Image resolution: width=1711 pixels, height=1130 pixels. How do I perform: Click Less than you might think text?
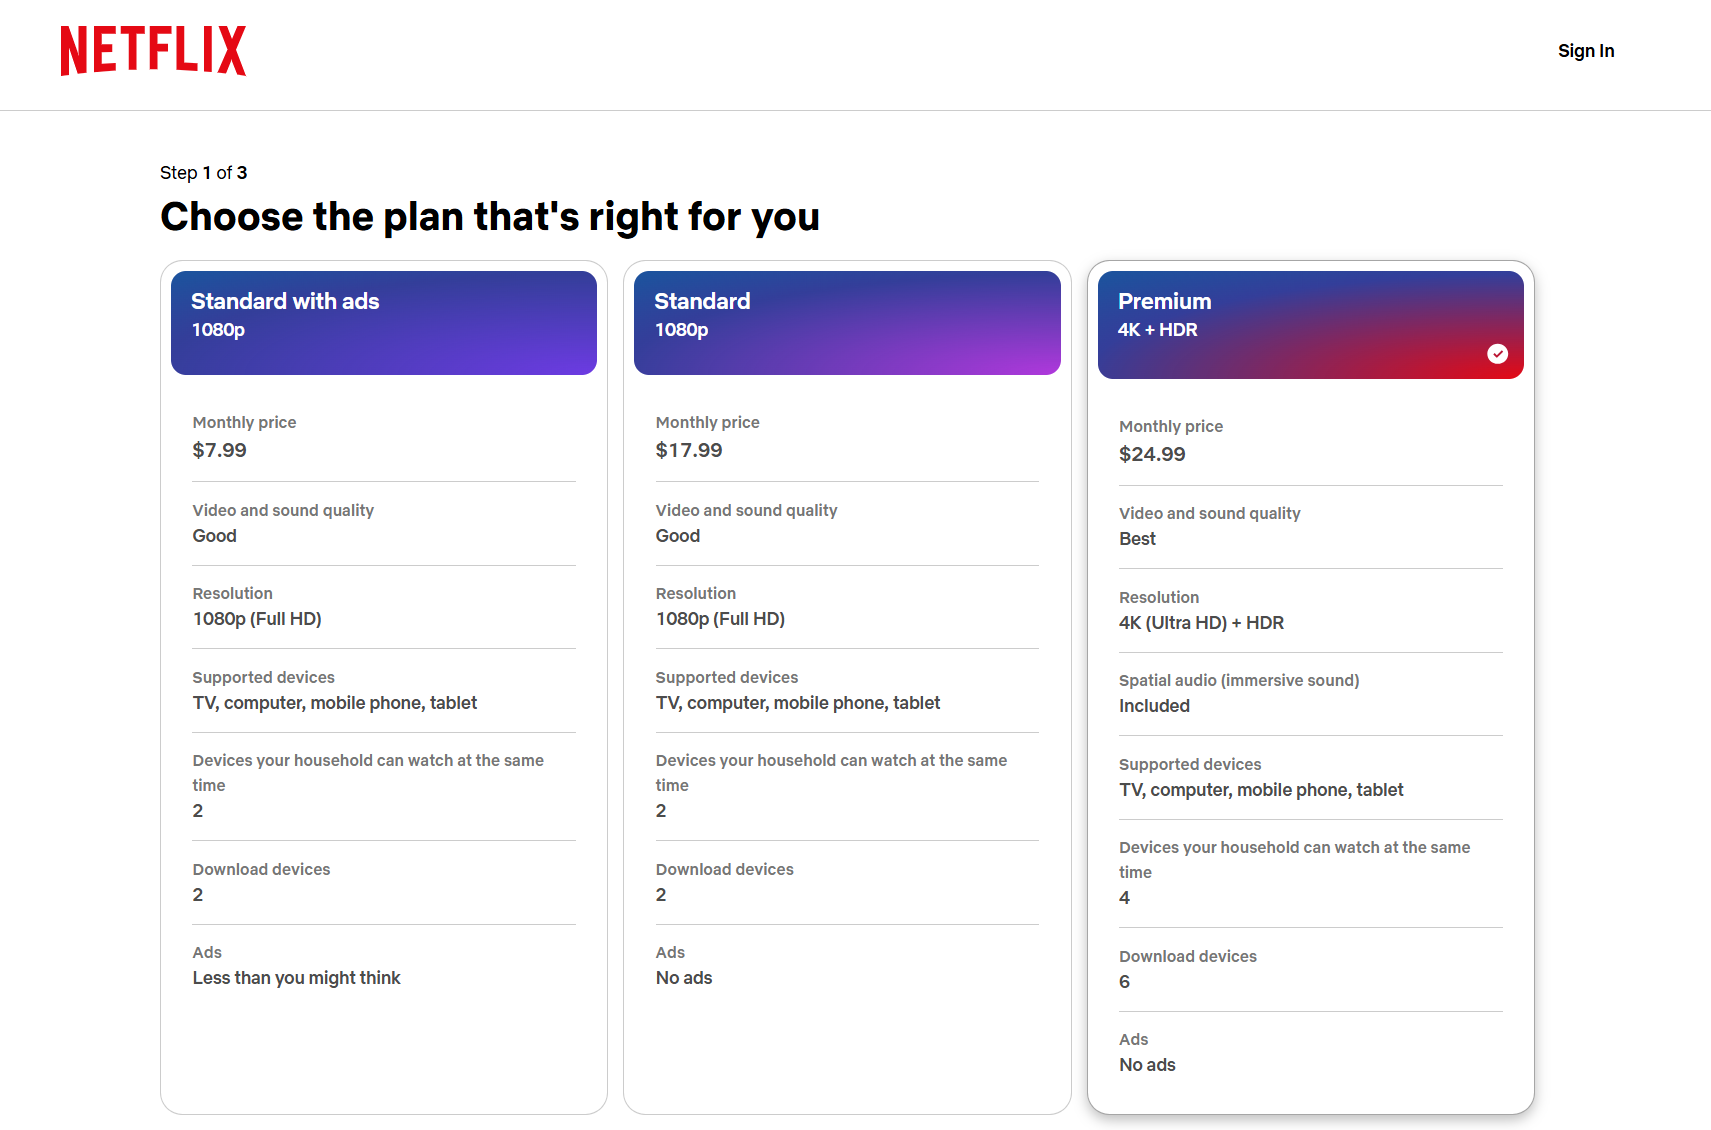point(296,977)
